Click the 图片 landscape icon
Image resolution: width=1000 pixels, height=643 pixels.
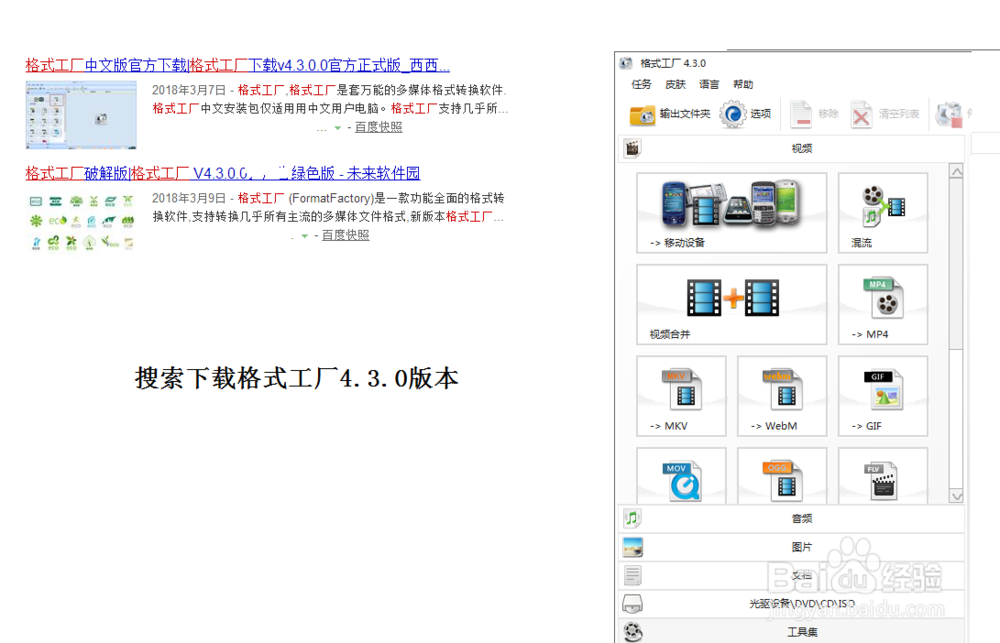(x=633, y=547)
